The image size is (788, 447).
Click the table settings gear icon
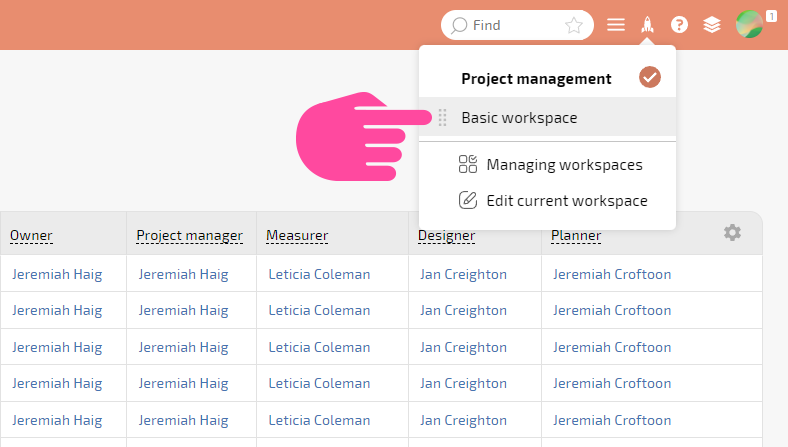(732, 232)
